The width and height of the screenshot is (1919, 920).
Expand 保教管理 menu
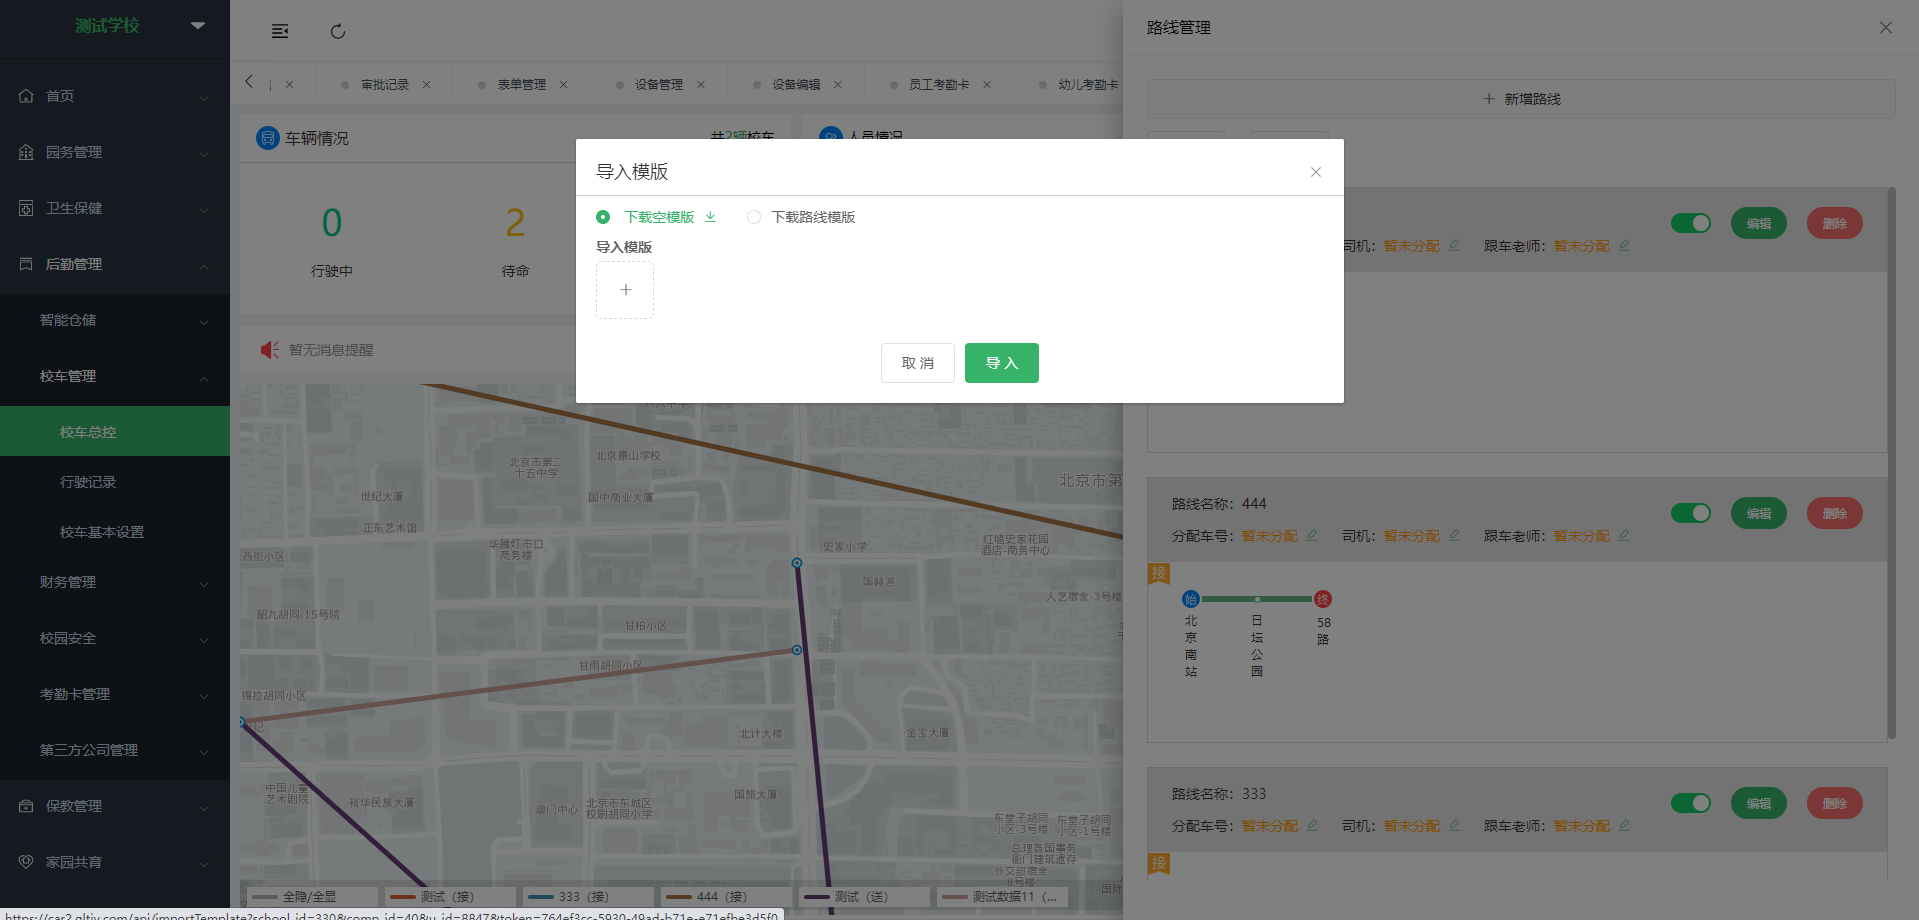point(115,806)
